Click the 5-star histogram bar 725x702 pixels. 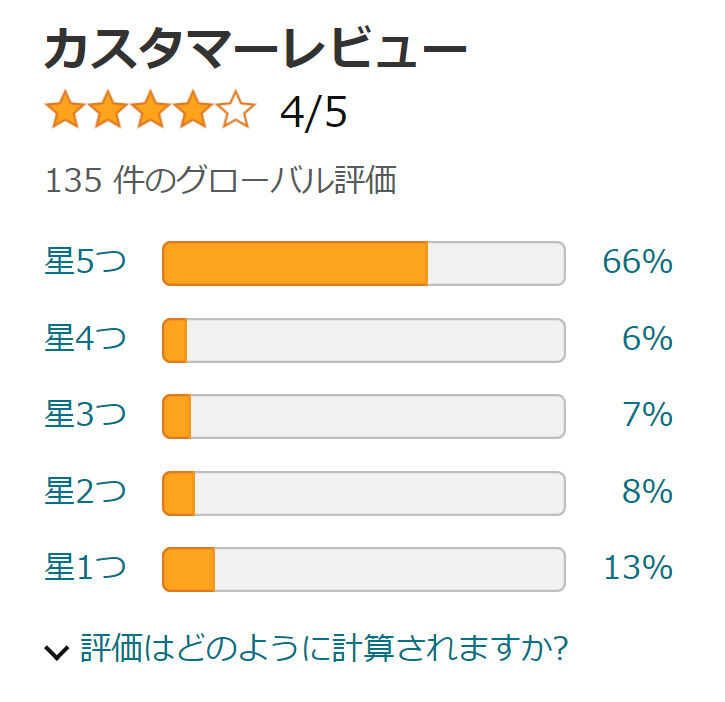click(363, 263)
